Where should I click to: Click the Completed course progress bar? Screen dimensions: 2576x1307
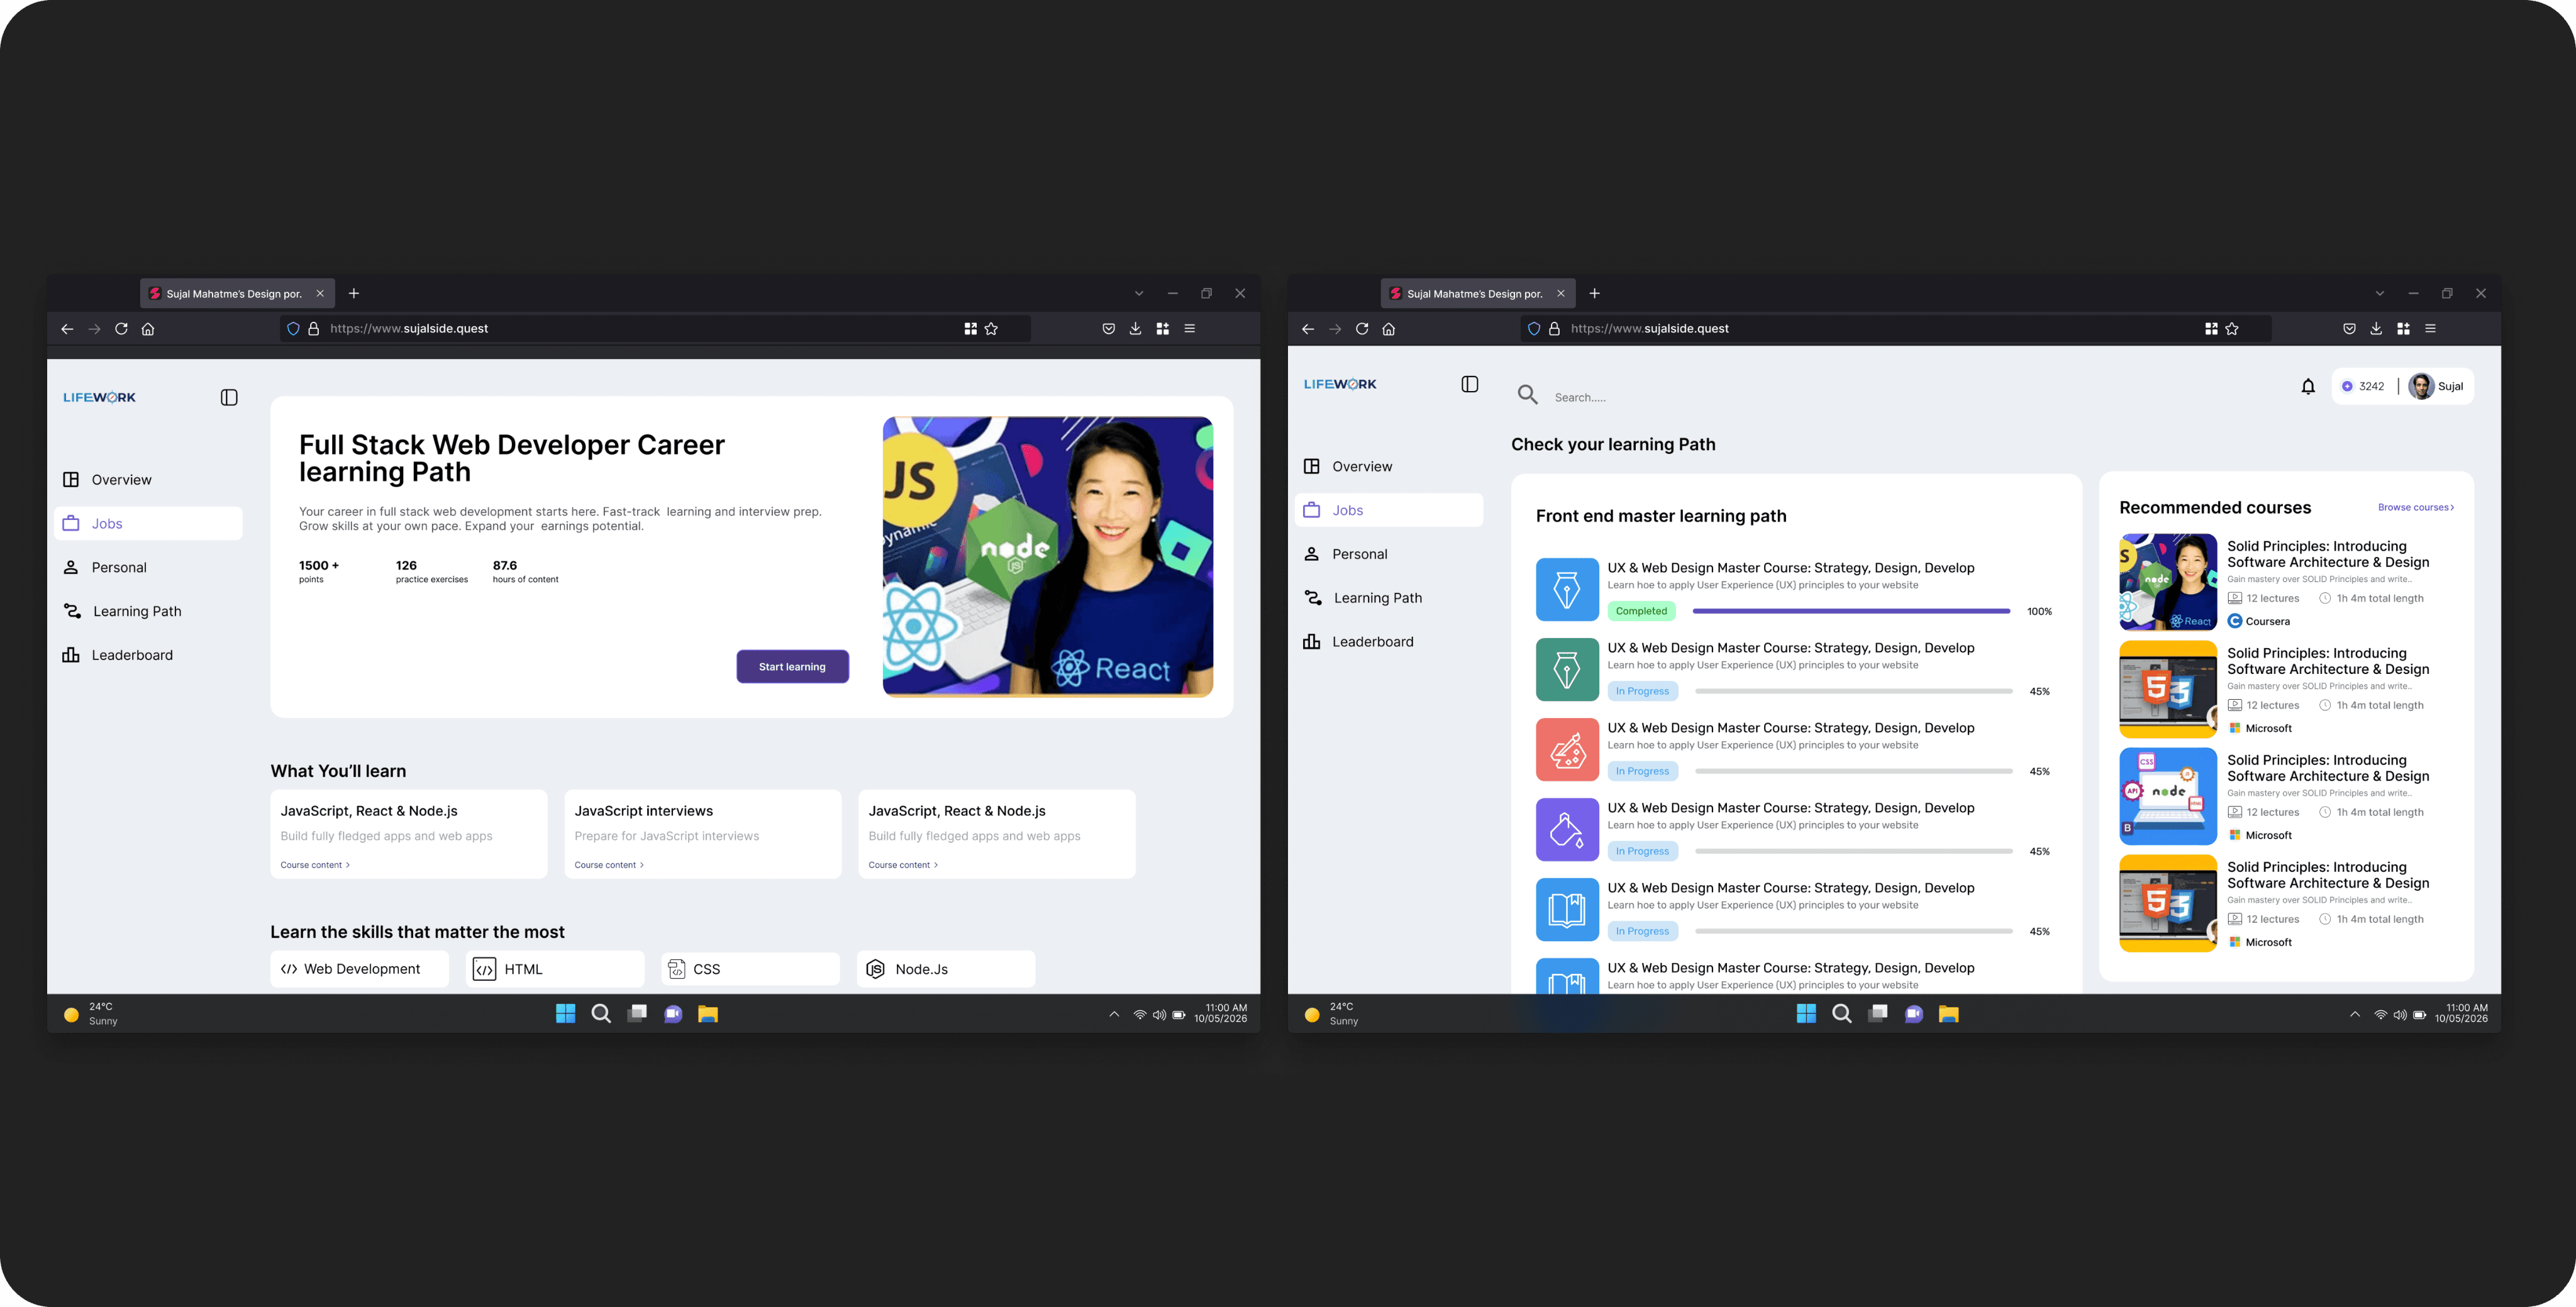pos(1850,611)
